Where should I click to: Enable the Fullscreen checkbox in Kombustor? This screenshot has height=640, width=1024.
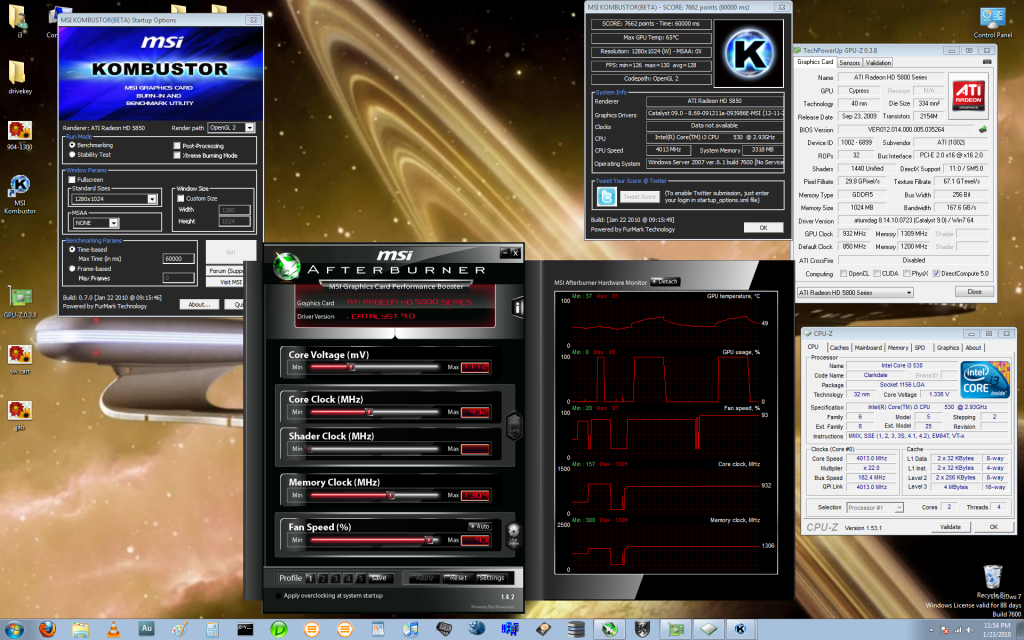tap(72, 179)
